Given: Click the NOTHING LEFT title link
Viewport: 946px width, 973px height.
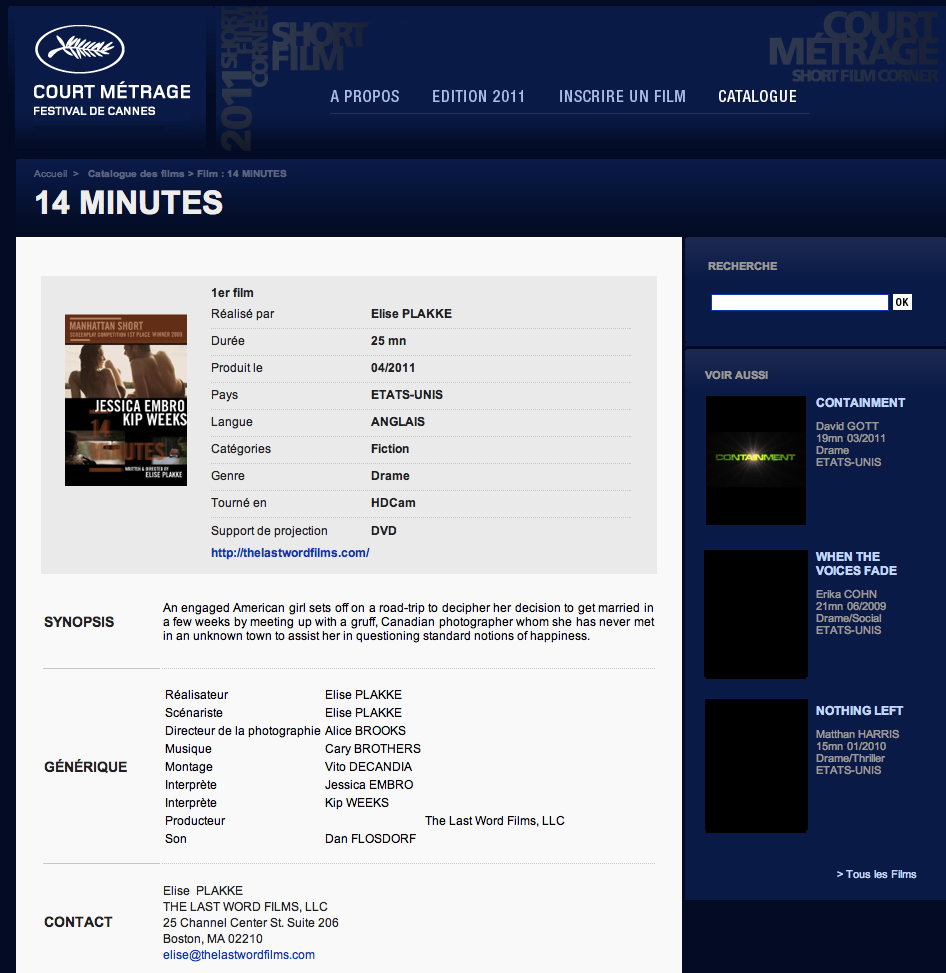Looking at the screenshot, I should (859, 711).
